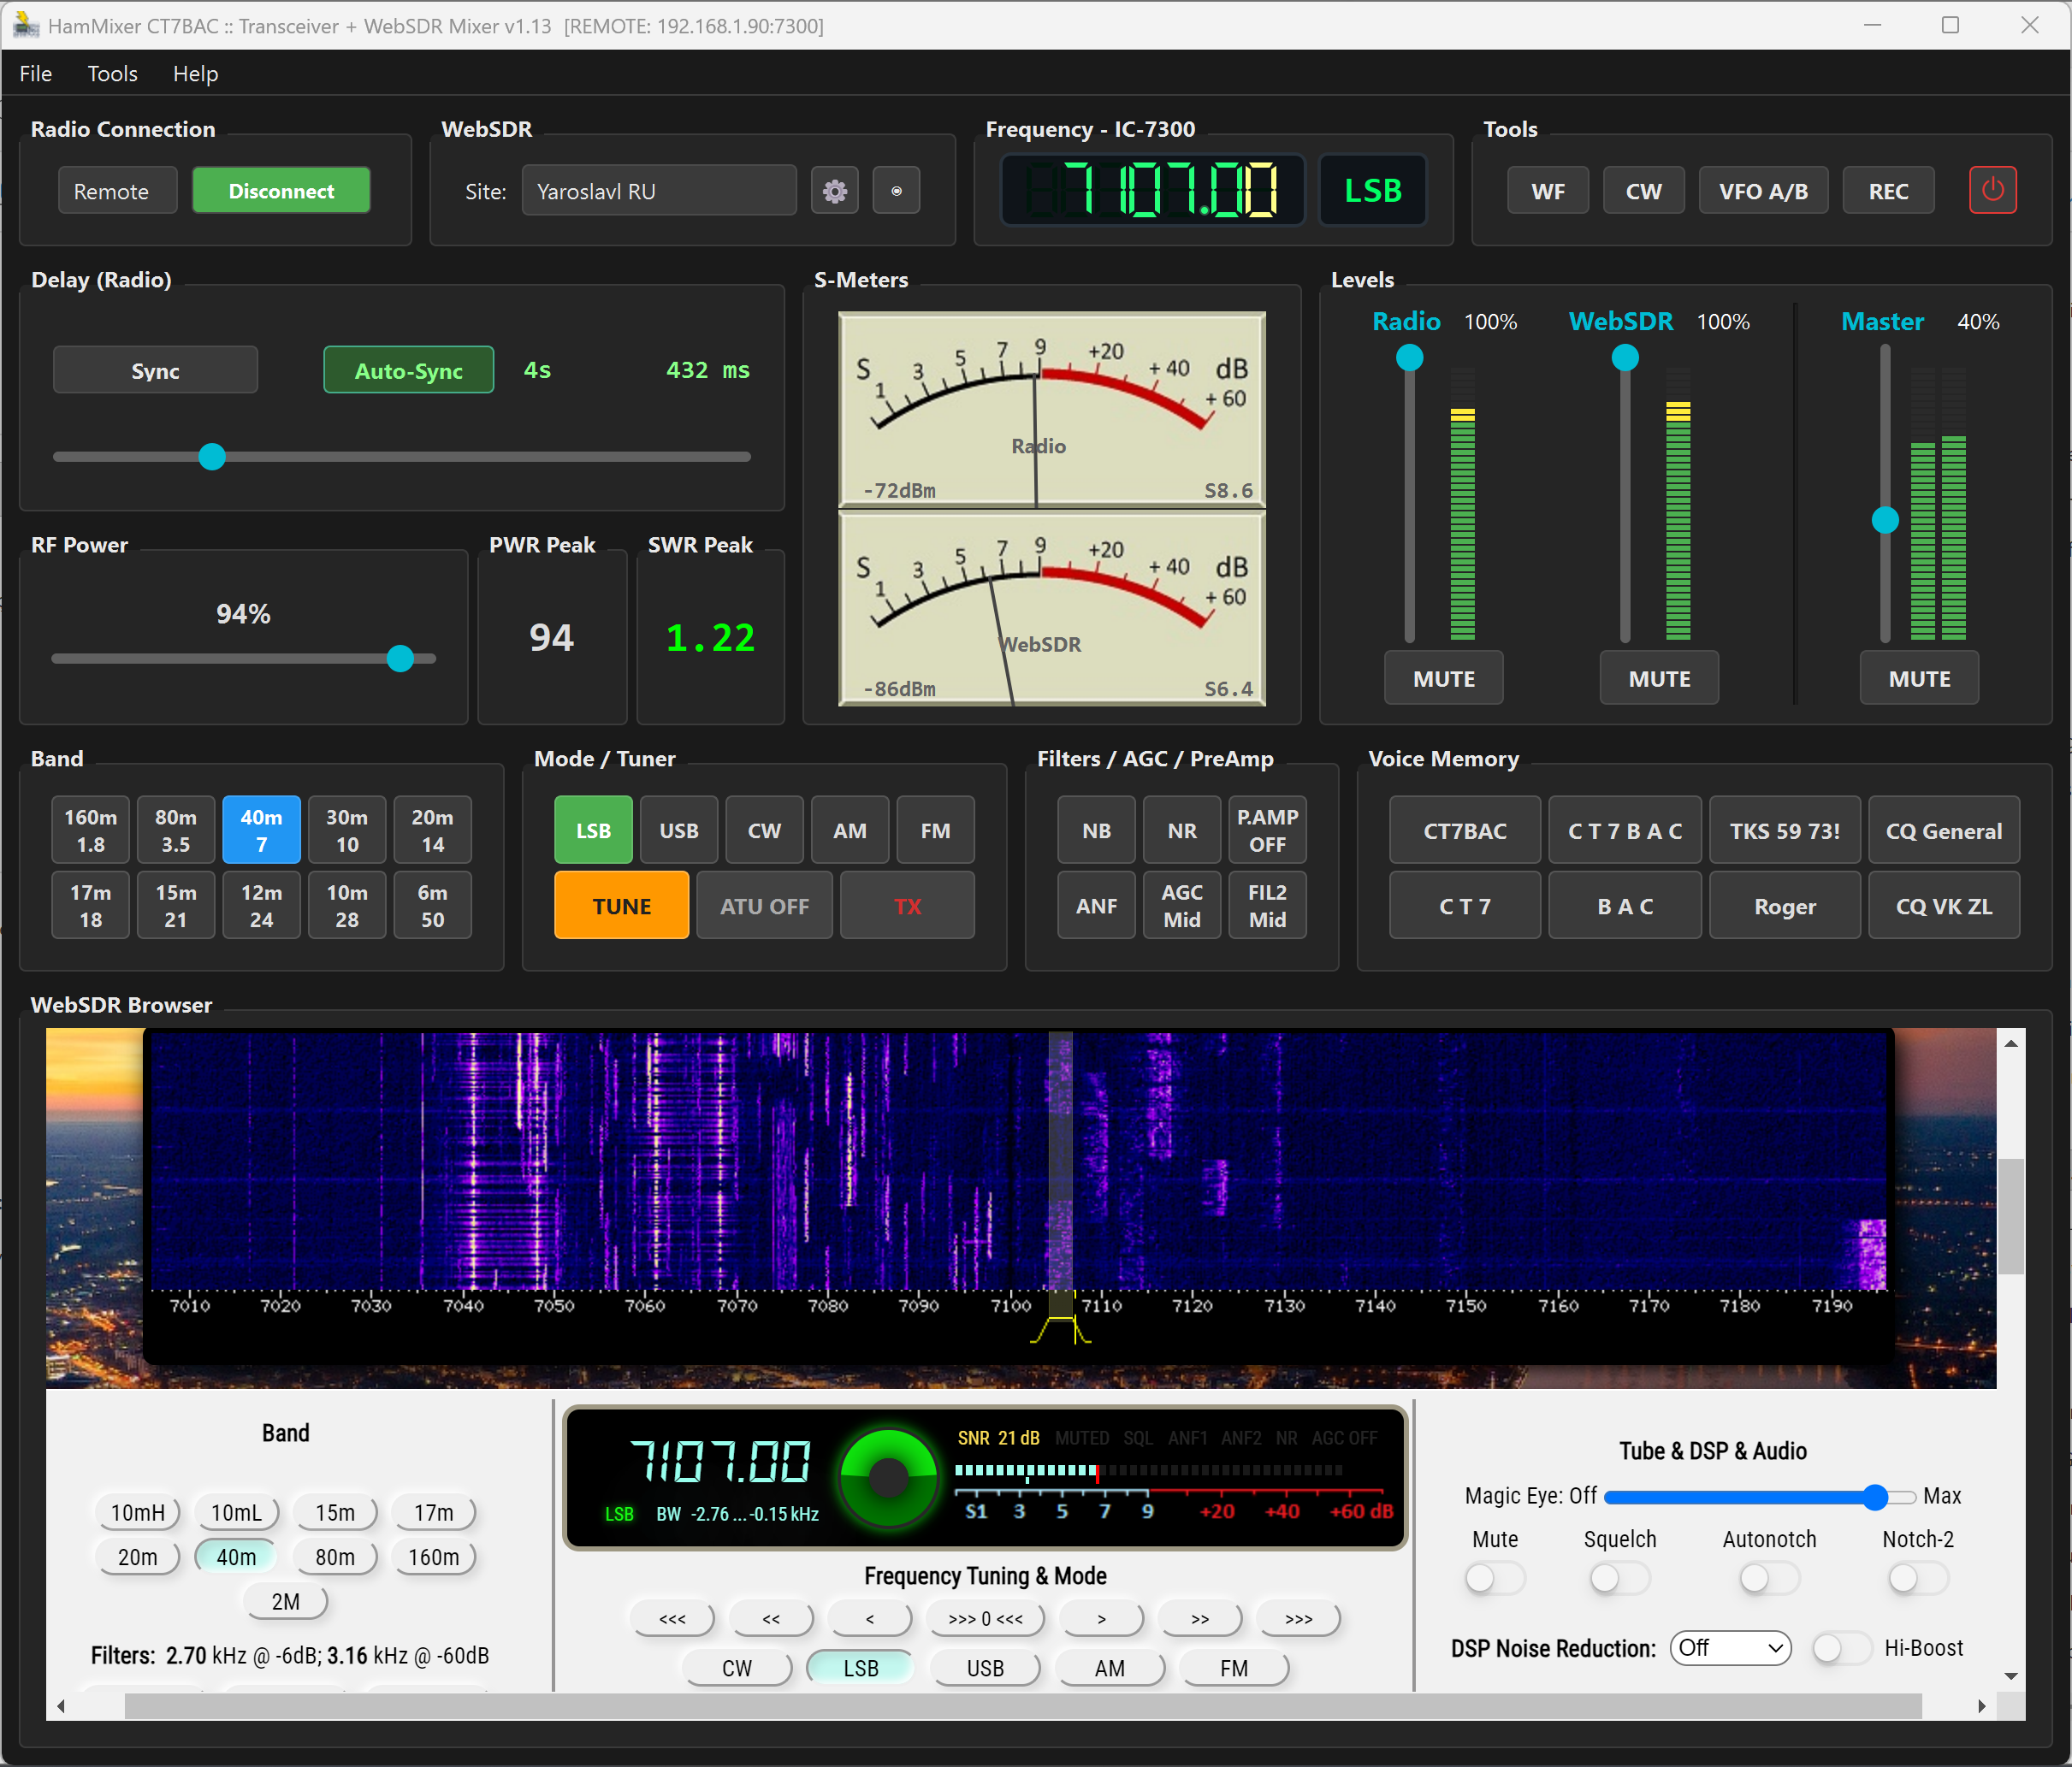Click the orange TUNE button
This screenshot has width=2072, height=1767.
click(x=621, y=905)
